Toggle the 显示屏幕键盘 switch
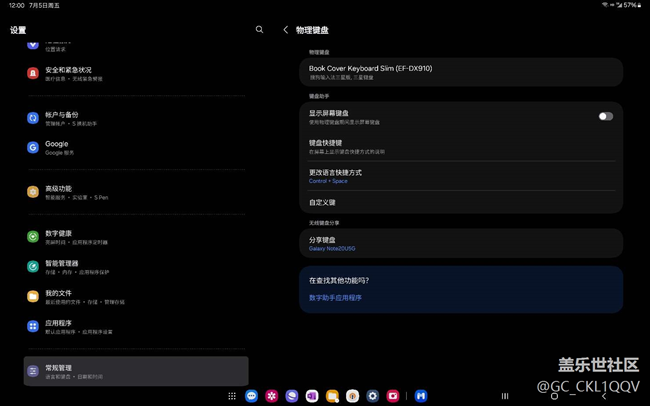 pos(605,116)
